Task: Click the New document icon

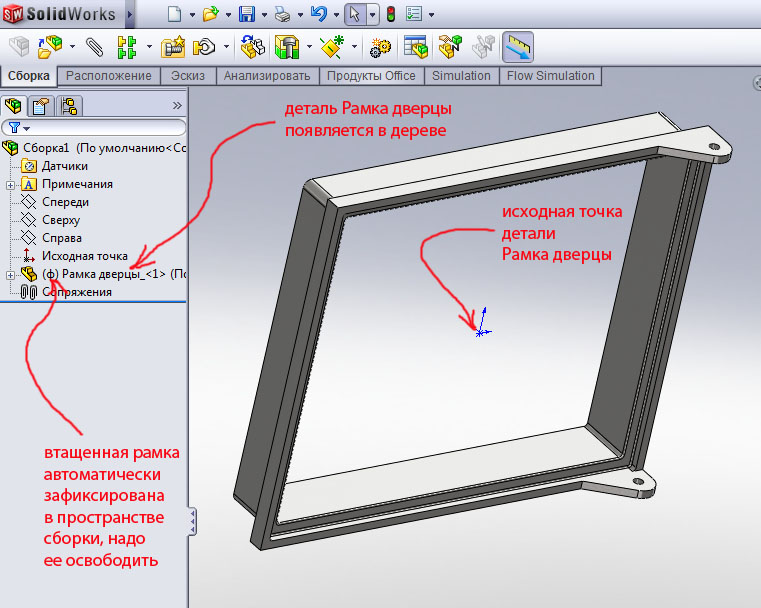Action: click(x=175, y=15)
